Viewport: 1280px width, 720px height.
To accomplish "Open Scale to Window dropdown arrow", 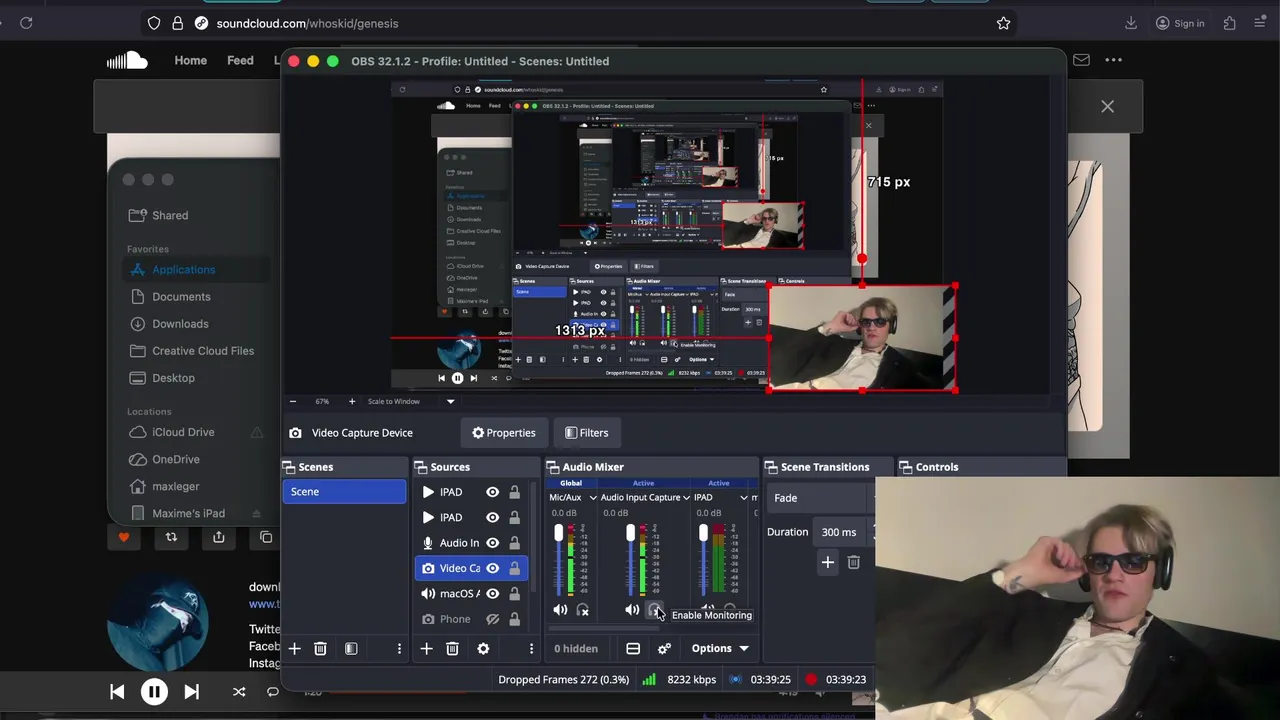I will [450, 401].
